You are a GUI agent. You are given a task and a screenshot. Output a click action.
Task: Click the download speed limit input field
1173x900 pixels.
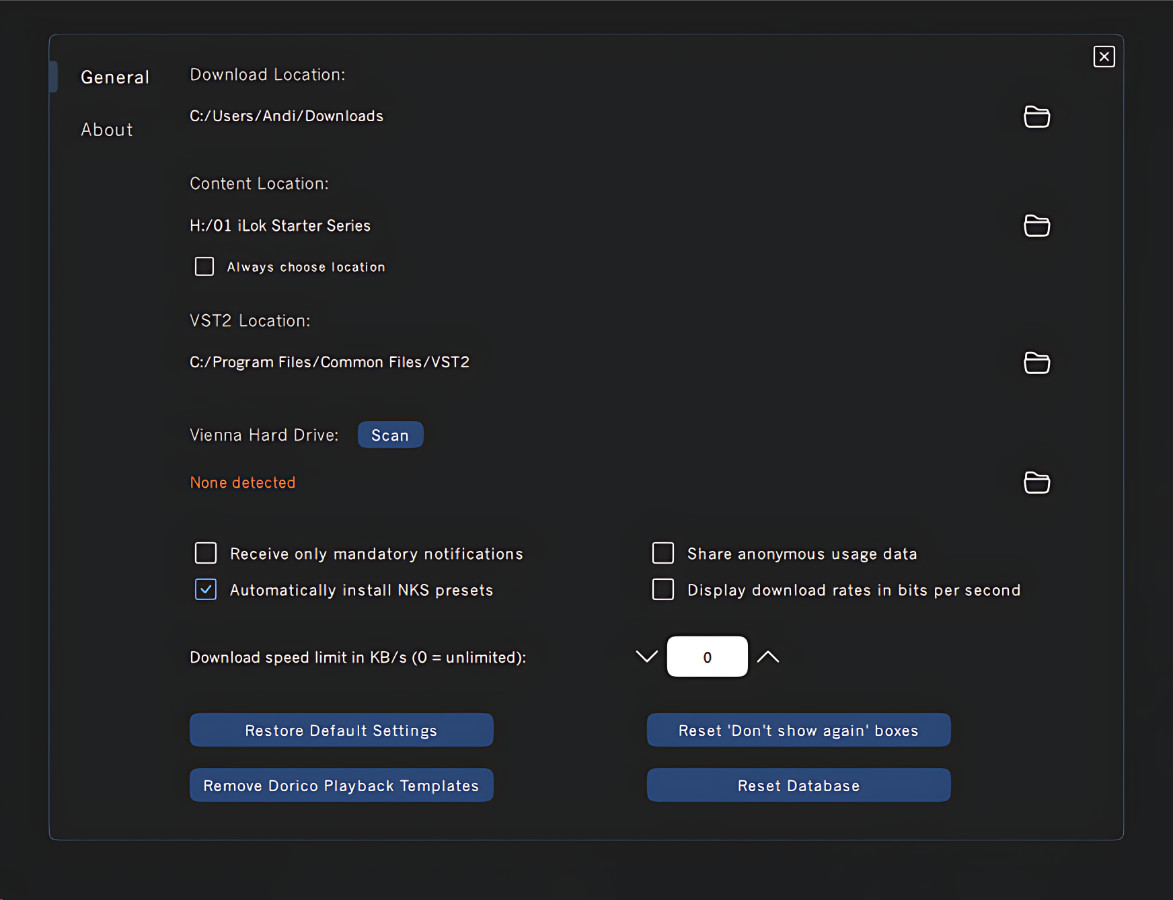click(x=707, y=657)
